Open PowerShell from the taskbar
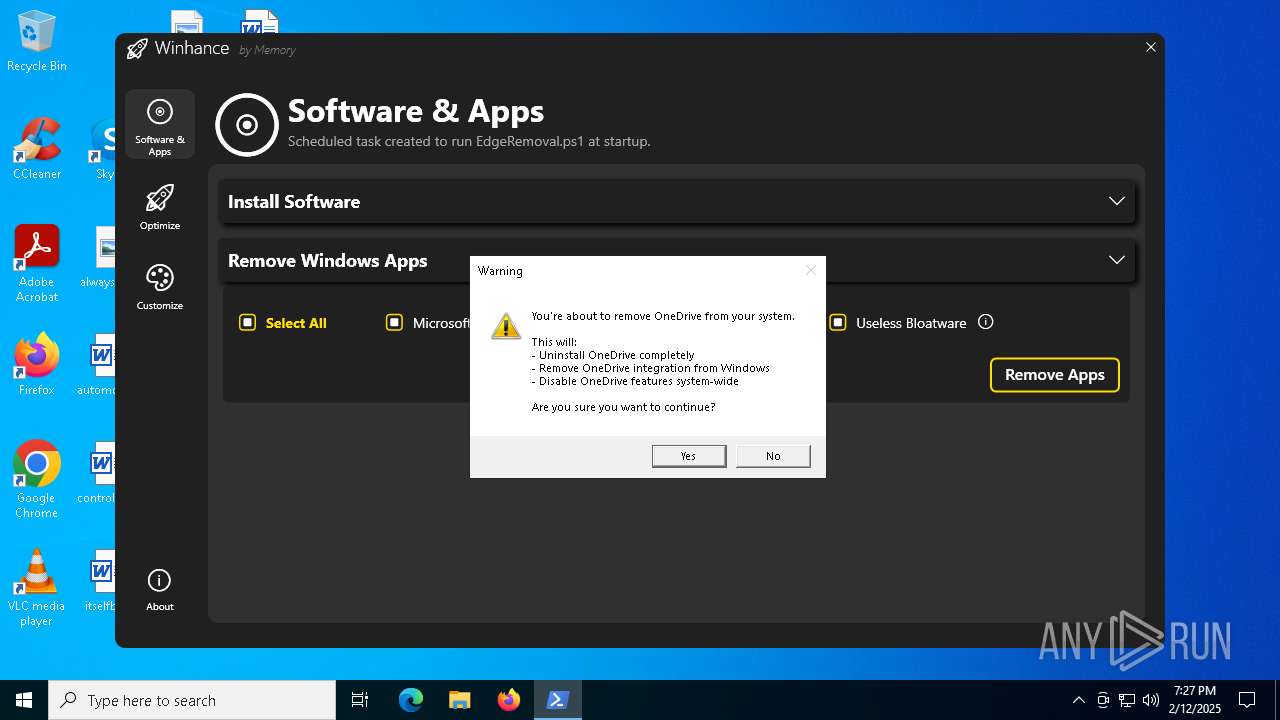Image resolution: width=1280 pixels, height=720 pixels. coord(557,700)
